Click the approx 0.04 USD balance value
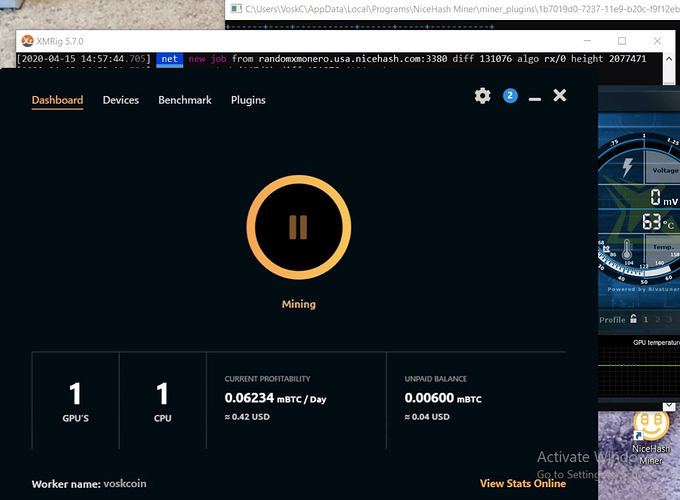Viewport: 680px width, 500px height. tap(427, 417)
